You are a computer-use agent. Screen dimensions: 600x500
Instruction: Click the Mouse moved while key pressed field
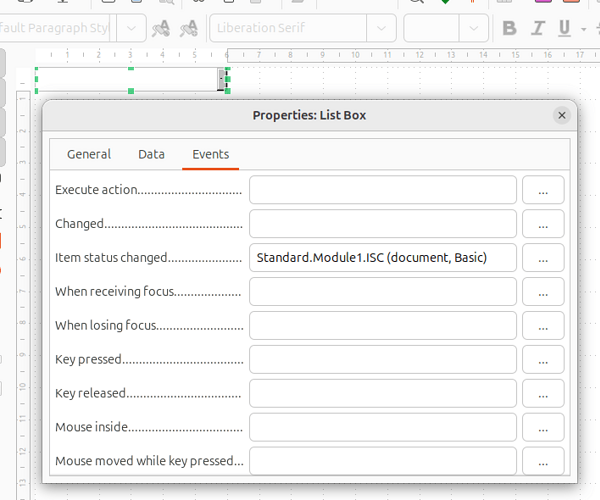click(383, 461)
